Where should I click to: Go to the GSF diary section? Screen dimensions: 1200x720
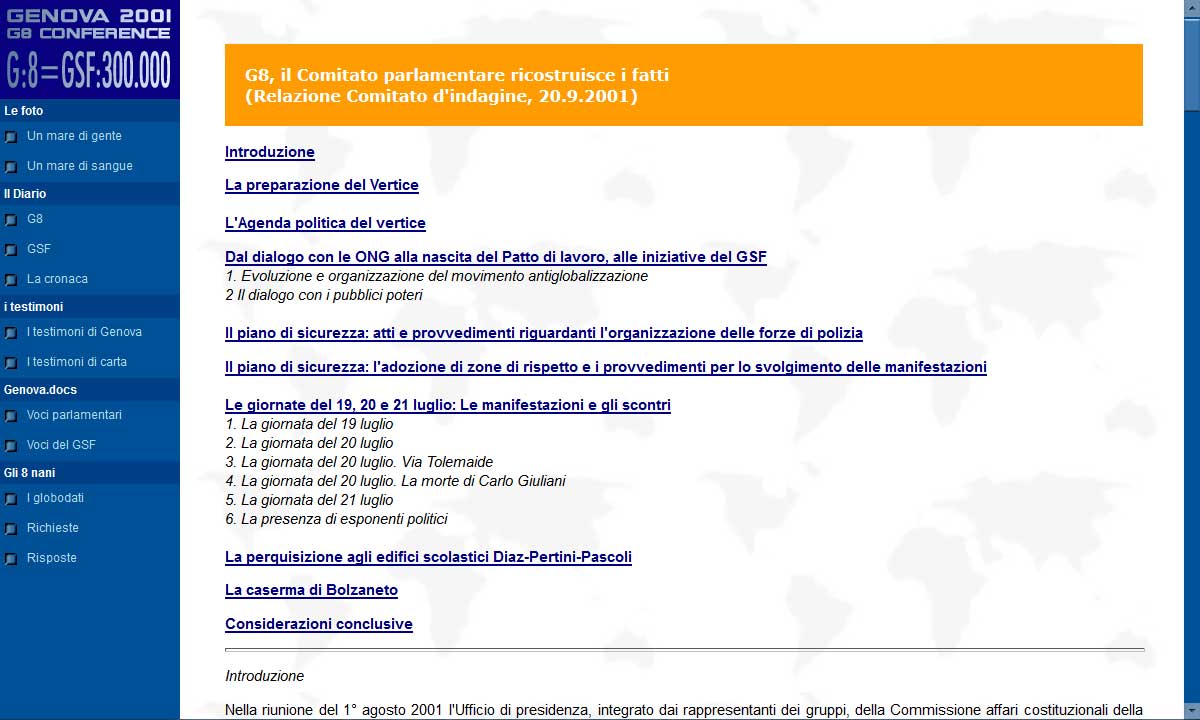coord(39,249)
